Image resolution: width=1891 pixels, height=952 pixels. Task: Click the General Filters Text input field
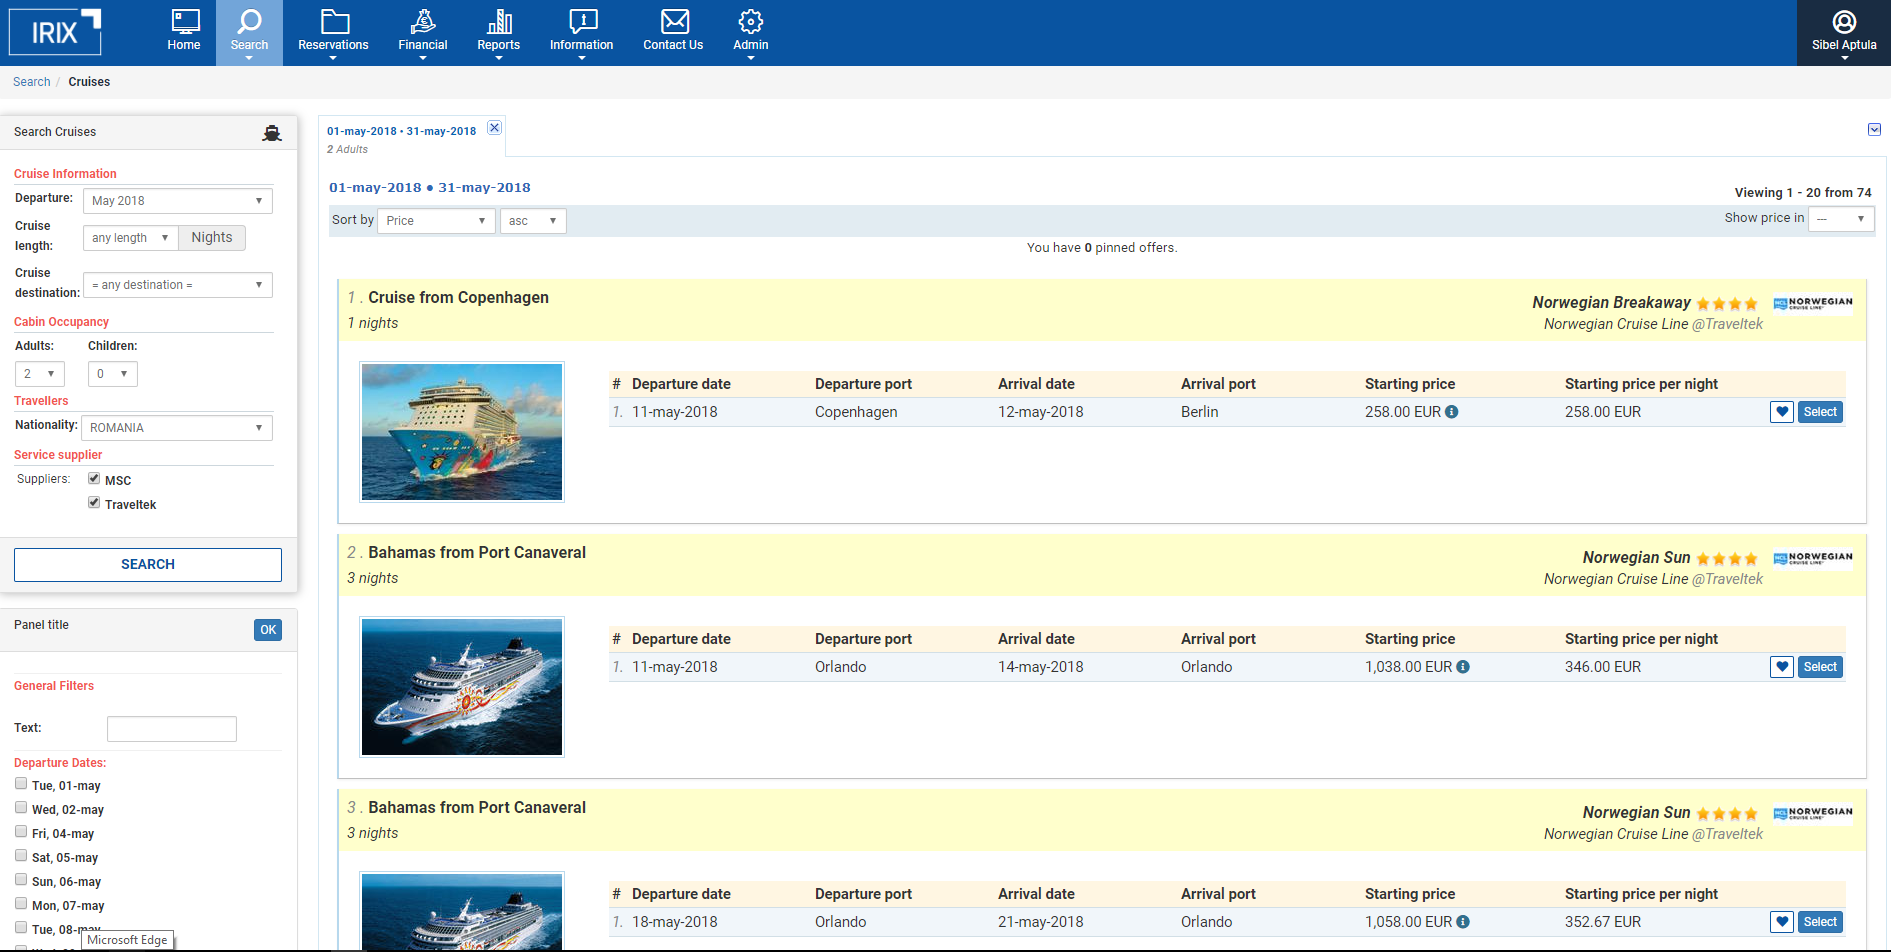pyautogui.click(x=172, y=729)
